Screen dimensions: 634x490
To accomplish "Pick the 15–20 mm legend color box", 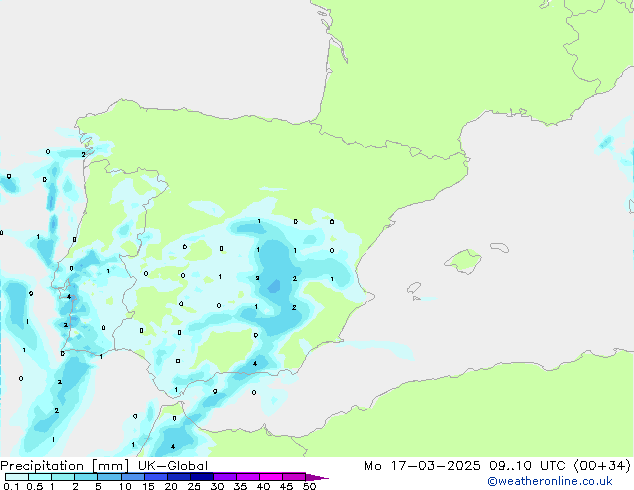I will [155, 477].
